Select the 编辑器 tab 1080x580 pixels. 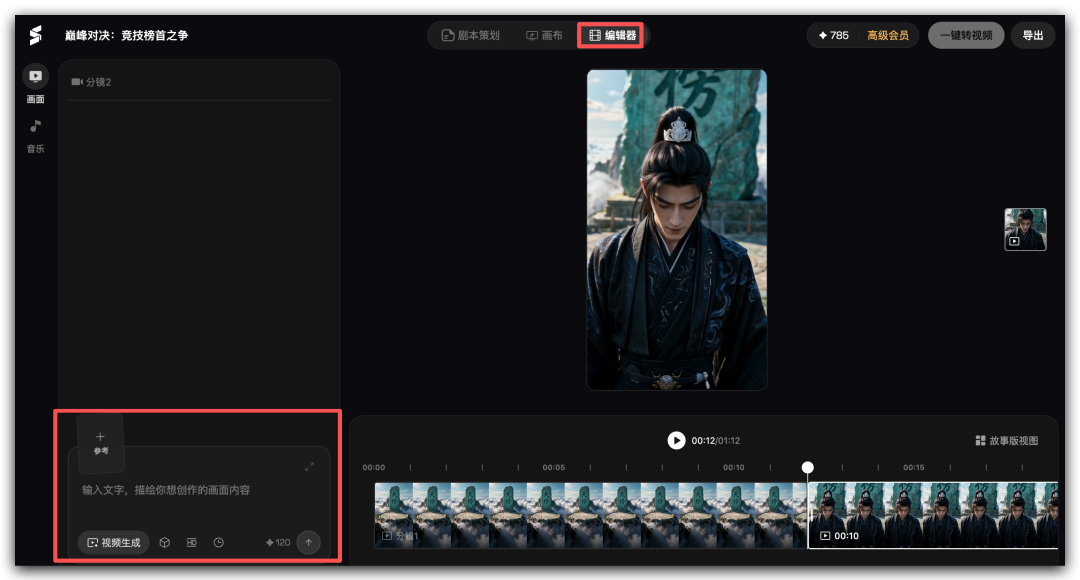pyautogui.click(x=612, y=35)
